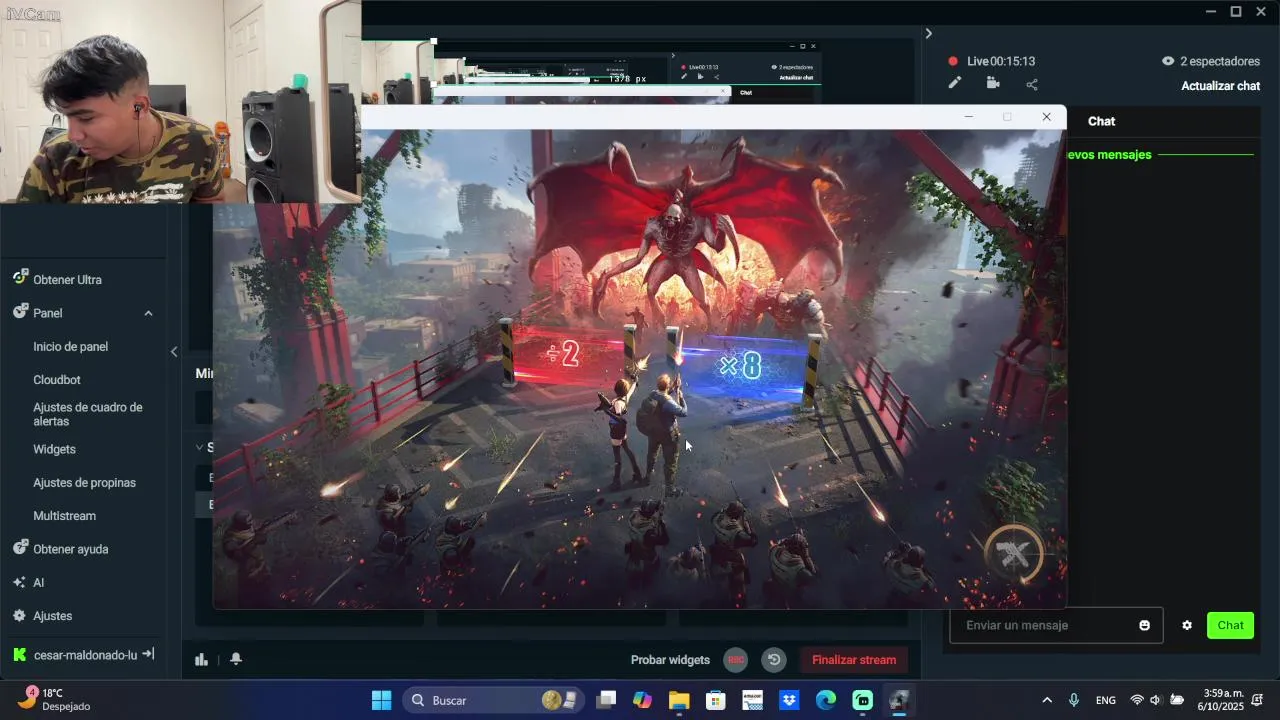The height and width of the screenshot is (720, 1280).
Task: Open Obtener Ultra menu item
Action: (x=67, y=280)
